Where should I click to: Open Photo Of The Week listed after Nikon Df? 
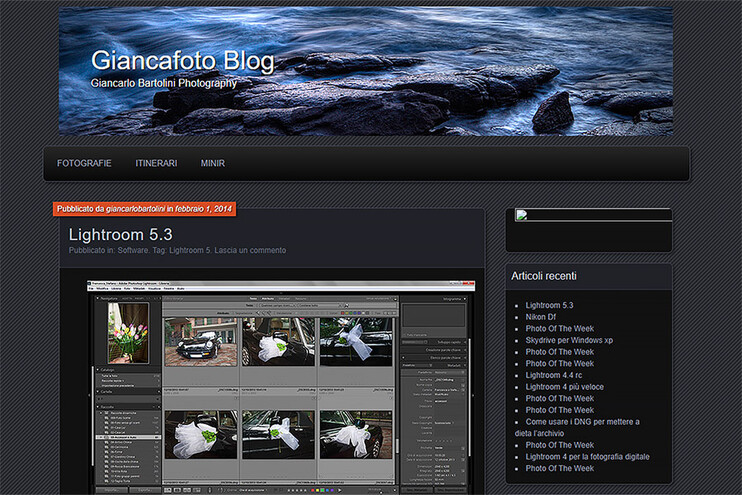tap(559, 329)
